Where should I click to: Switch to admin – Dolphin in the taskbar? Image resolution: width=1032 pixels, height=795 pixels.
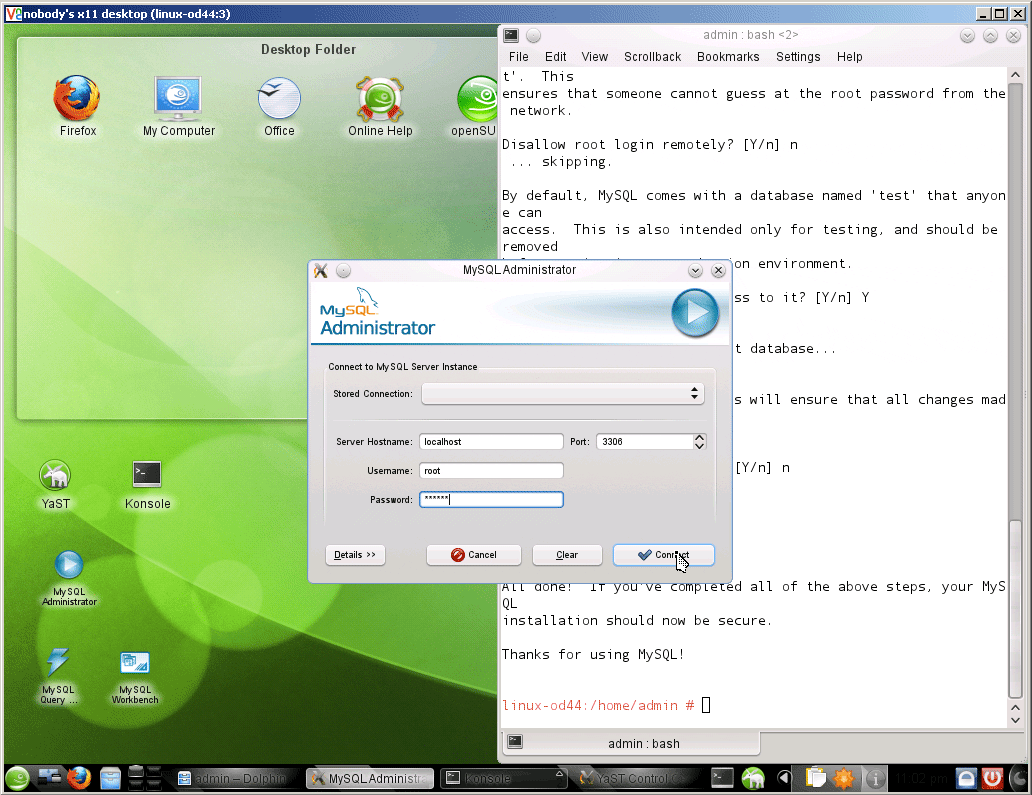(x=234, y=779)
